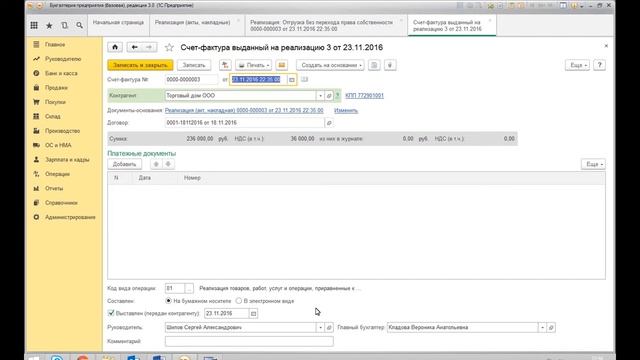Image resolution: width=640 pixels, height=360 pixels.
Task: Switch to Реализация: Отгрузка без перехода tab
Action: coord(326,26)
